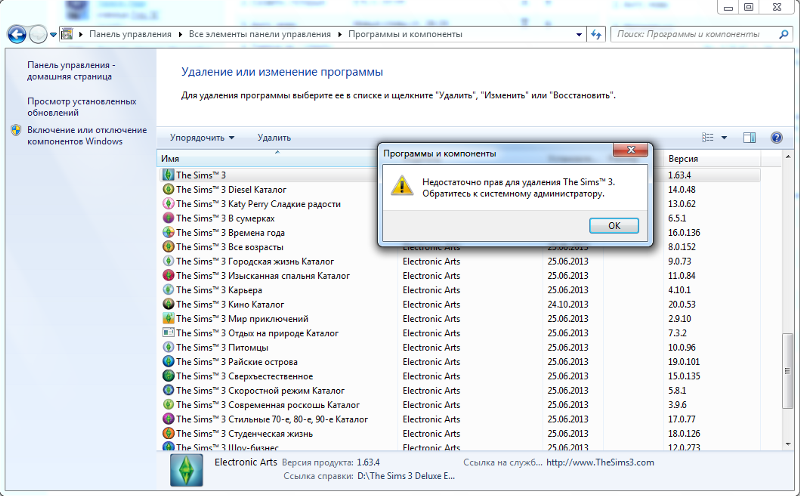This screenshot has width=800, height=496.
Task: Select 'Изысканная спальня Каталог' icon
Action: pyautogui.click(x=168, y=276)
